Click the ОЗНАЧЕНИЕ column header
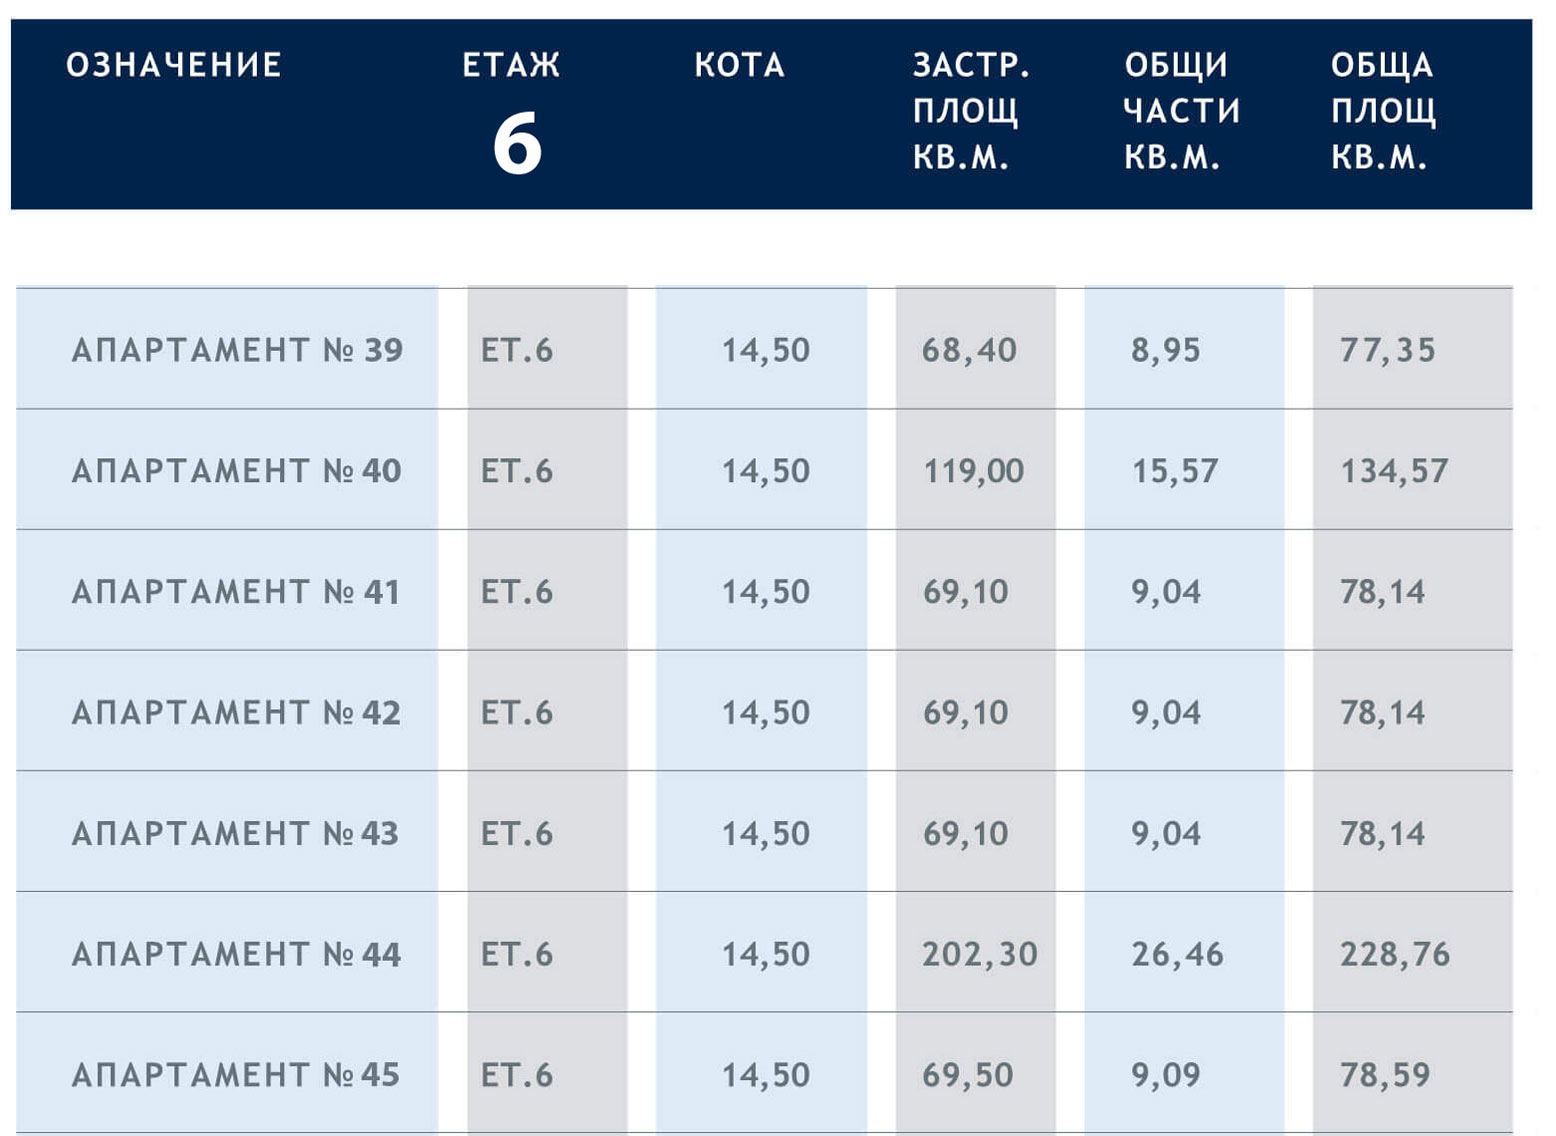The image size is (1556, 1136). click(174, 66)
